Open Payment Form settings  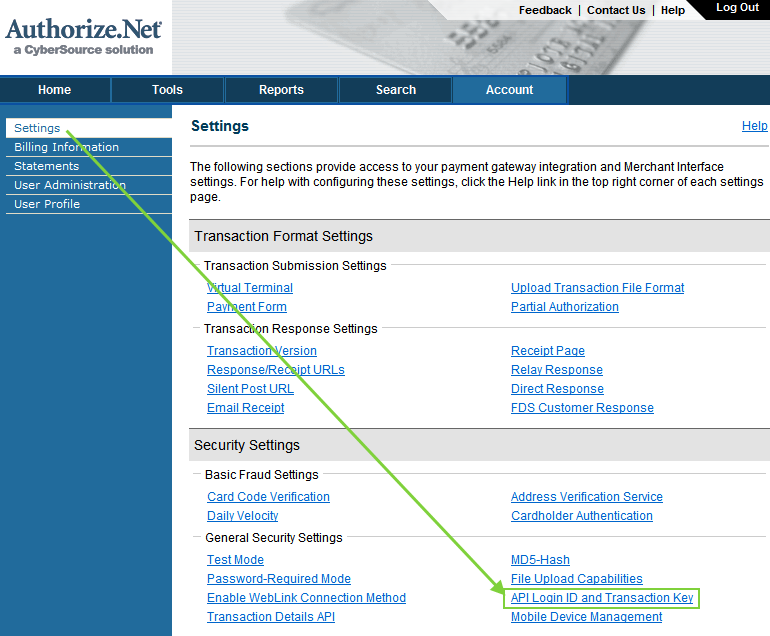[x=247, y=307]
